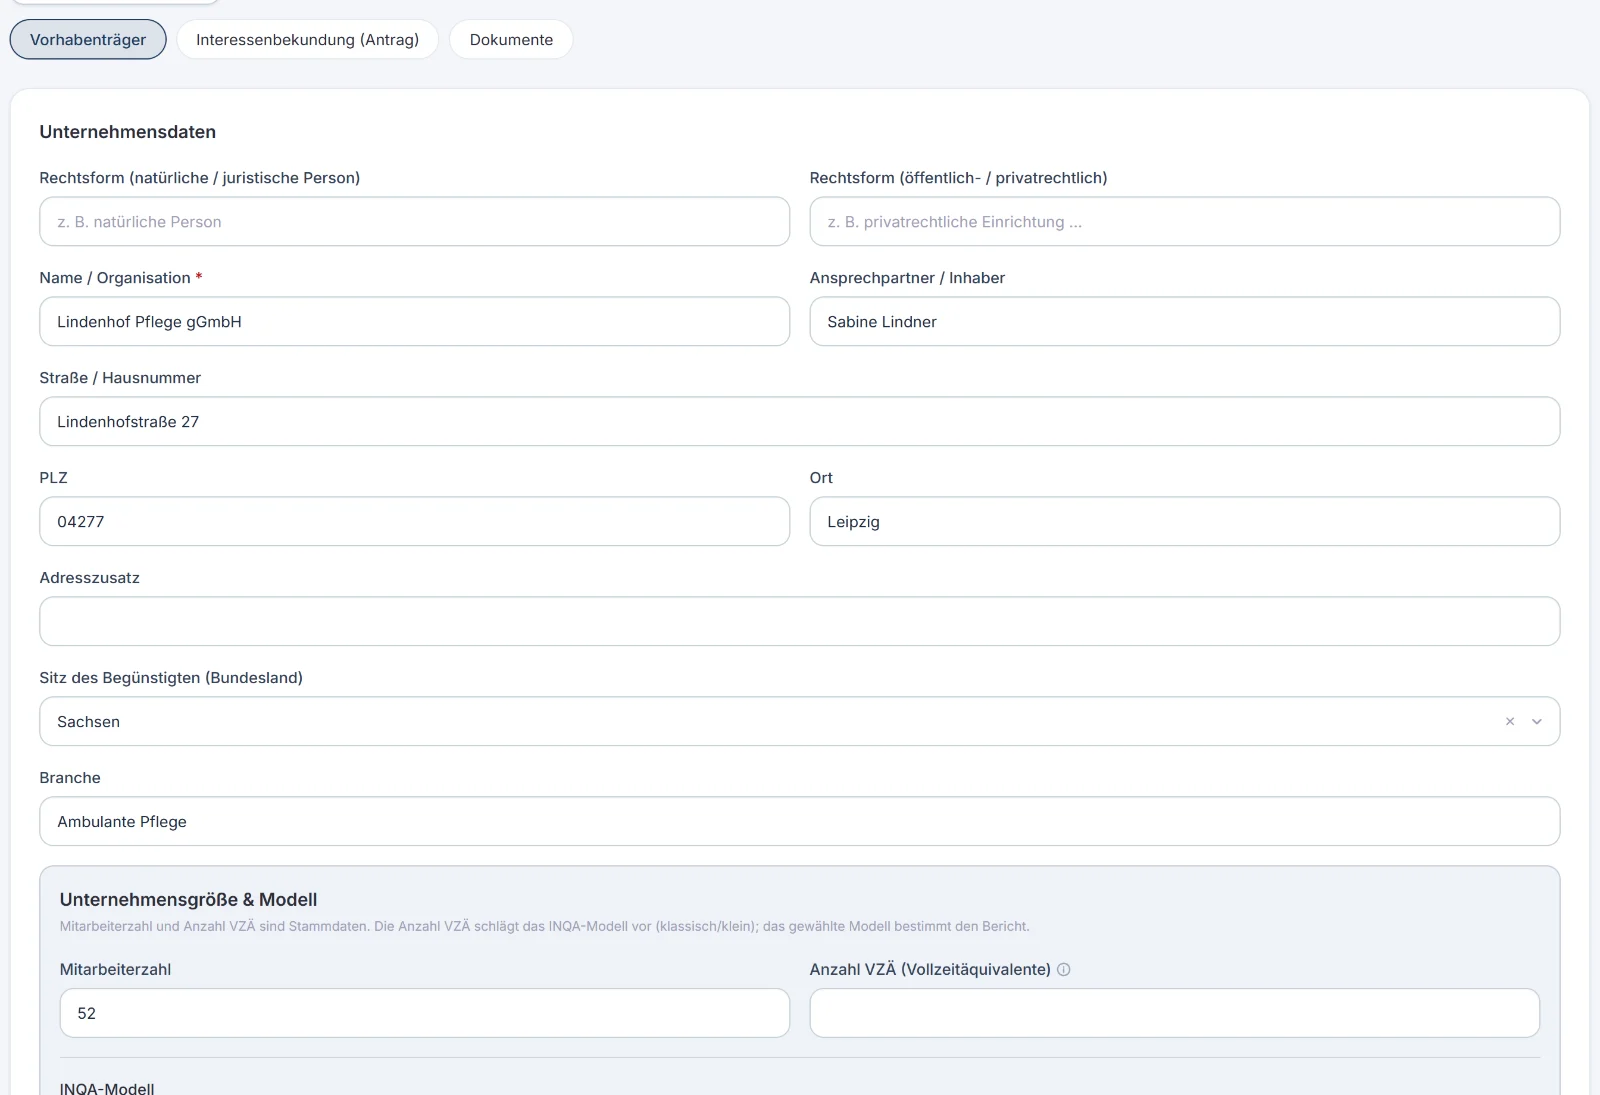Focus the Branche field
The height and width of the screenshot is (1095, 1600).
coord(799,821)
